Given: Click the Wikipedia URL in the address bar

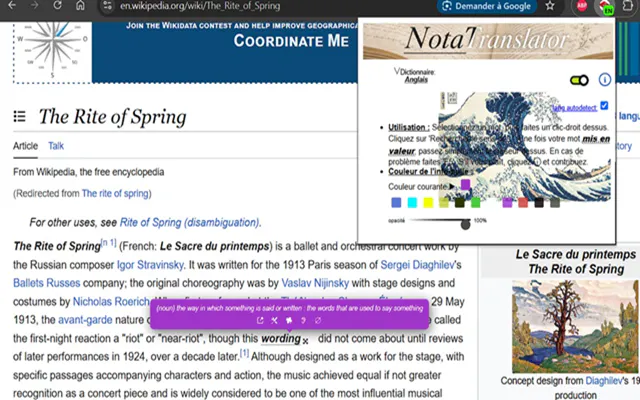Looking at the screenshot, I should pos(200,6).
